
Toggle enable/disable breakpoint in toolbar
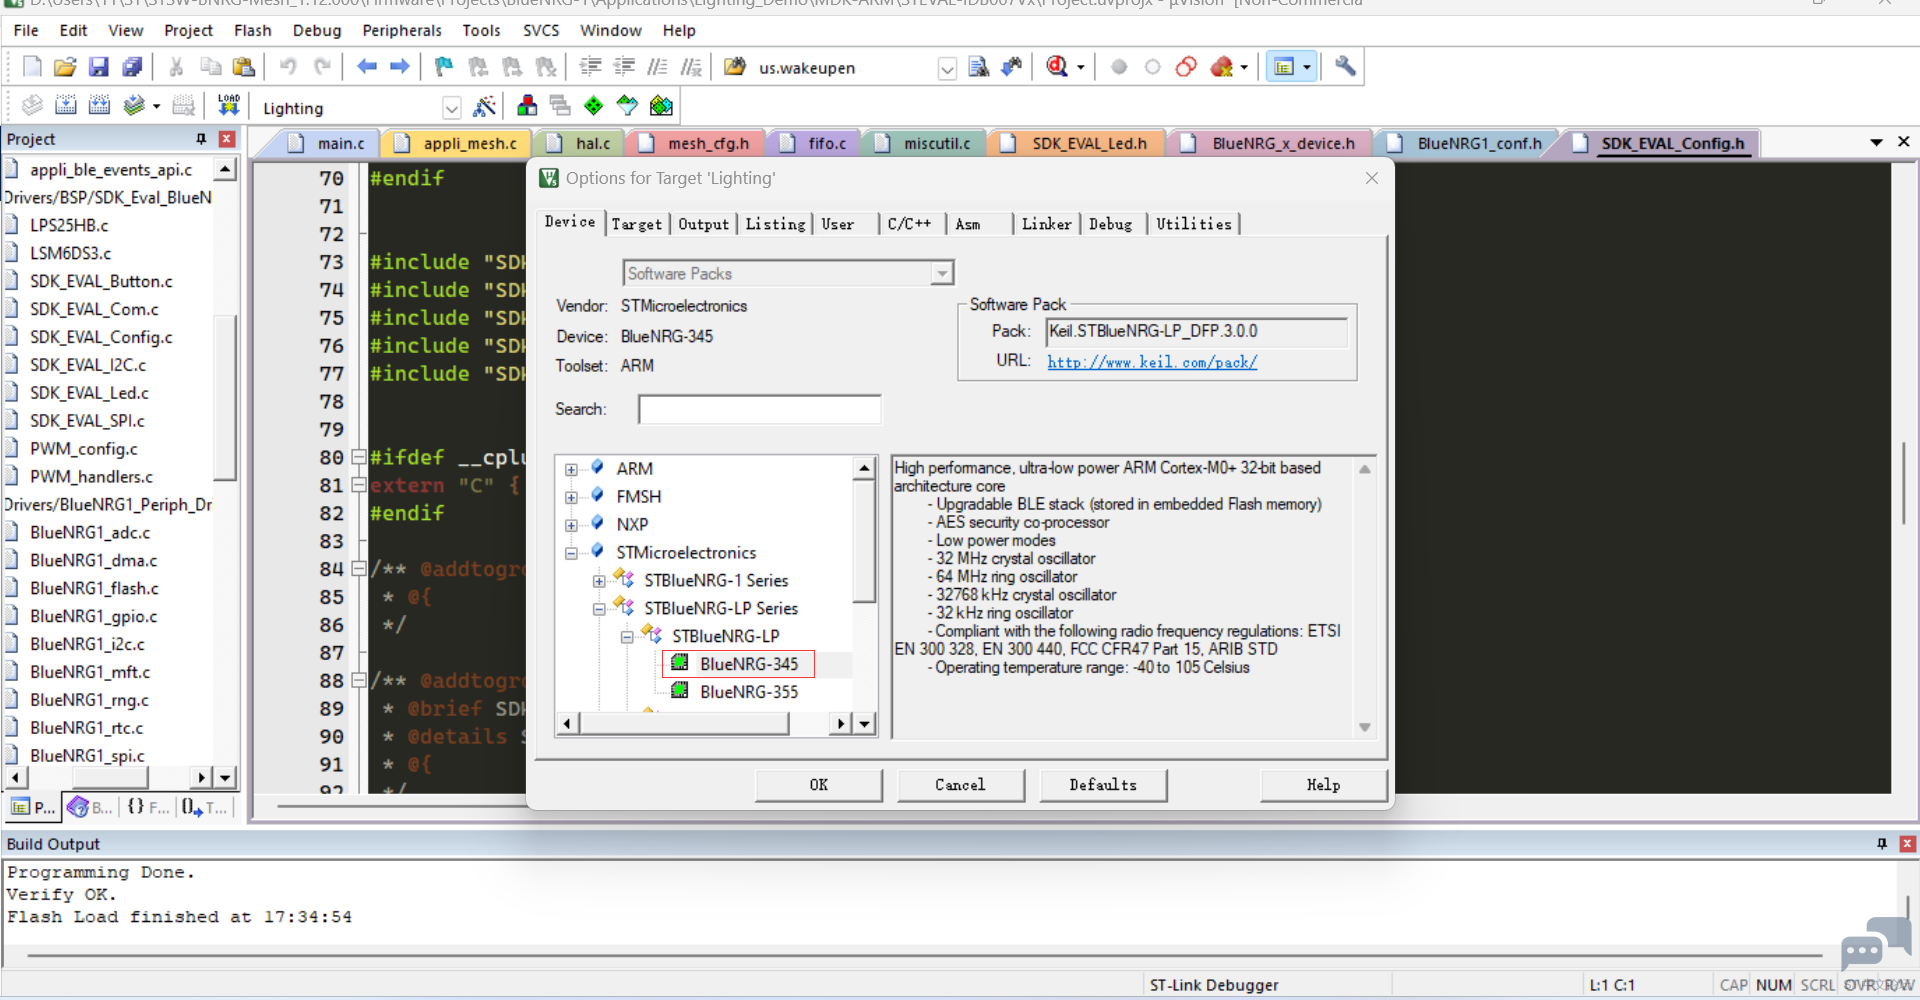(1152, 67)
